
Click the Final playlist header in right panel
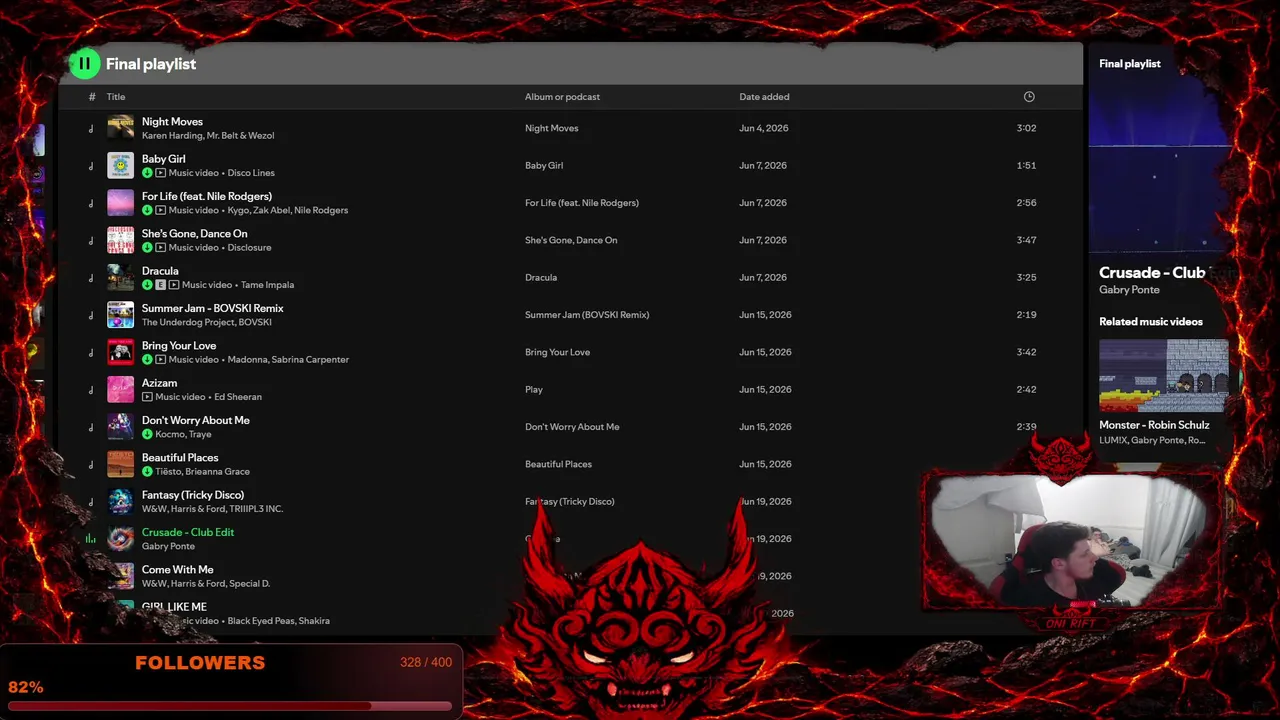click(x=1130, y=64)
